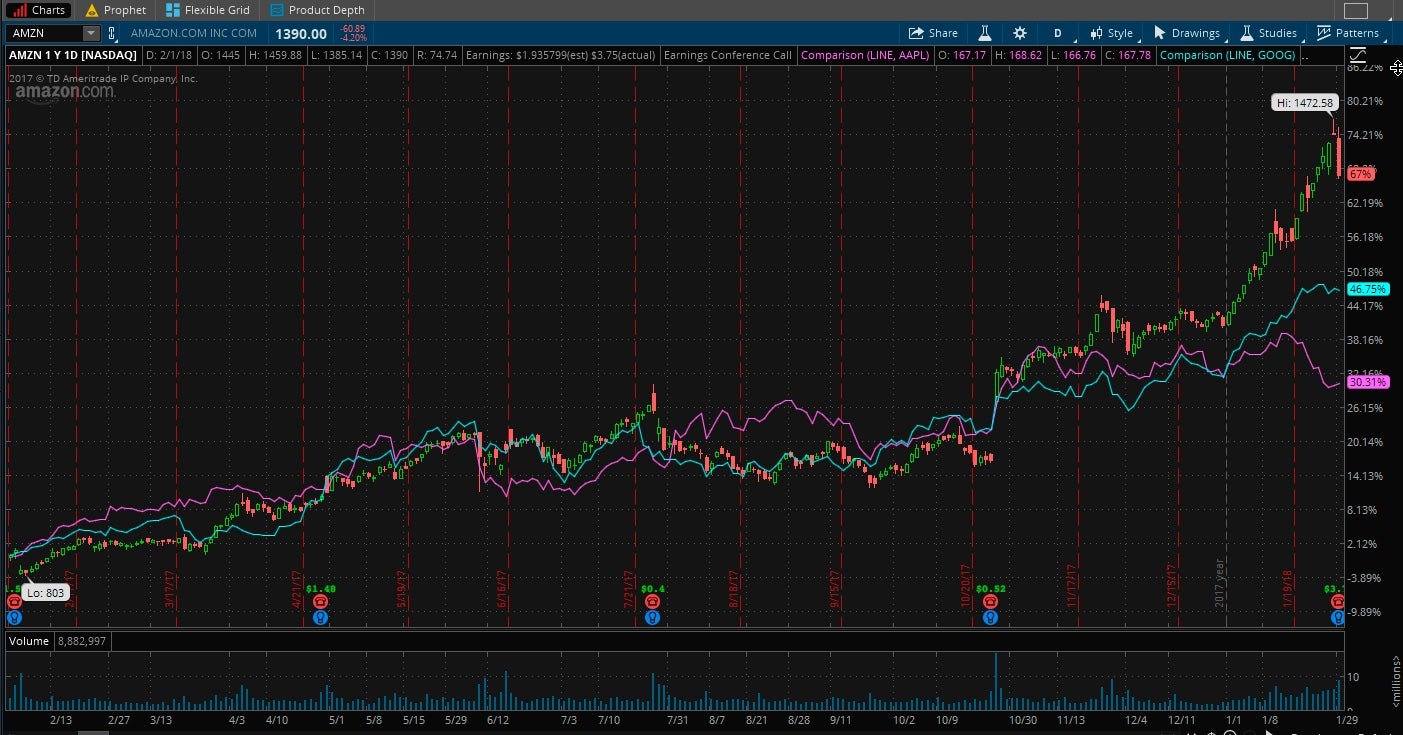Click the 10/30 date on time axis
The image size is (1403, 735).
[x=1023, y=720]
